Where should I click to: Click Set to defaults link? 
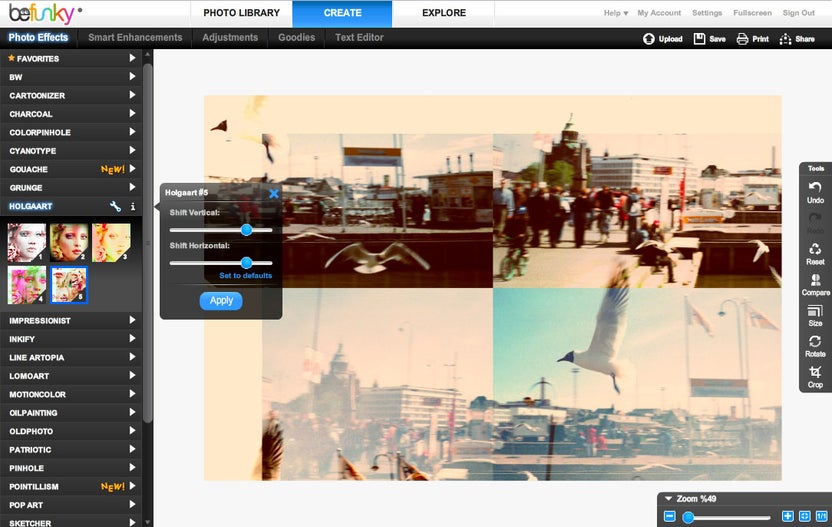245,275
